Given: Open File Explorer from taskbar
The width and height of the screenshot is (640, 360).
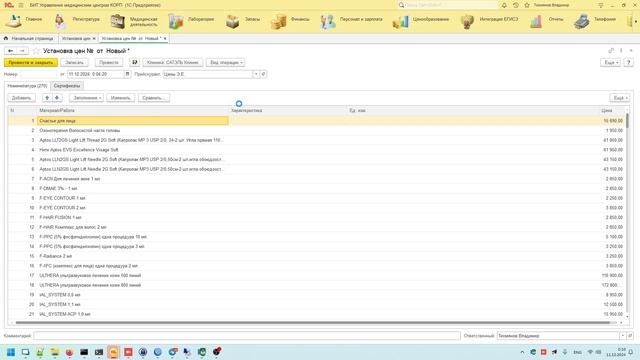Looking at the screenshot, I should (x=54, y=352).
